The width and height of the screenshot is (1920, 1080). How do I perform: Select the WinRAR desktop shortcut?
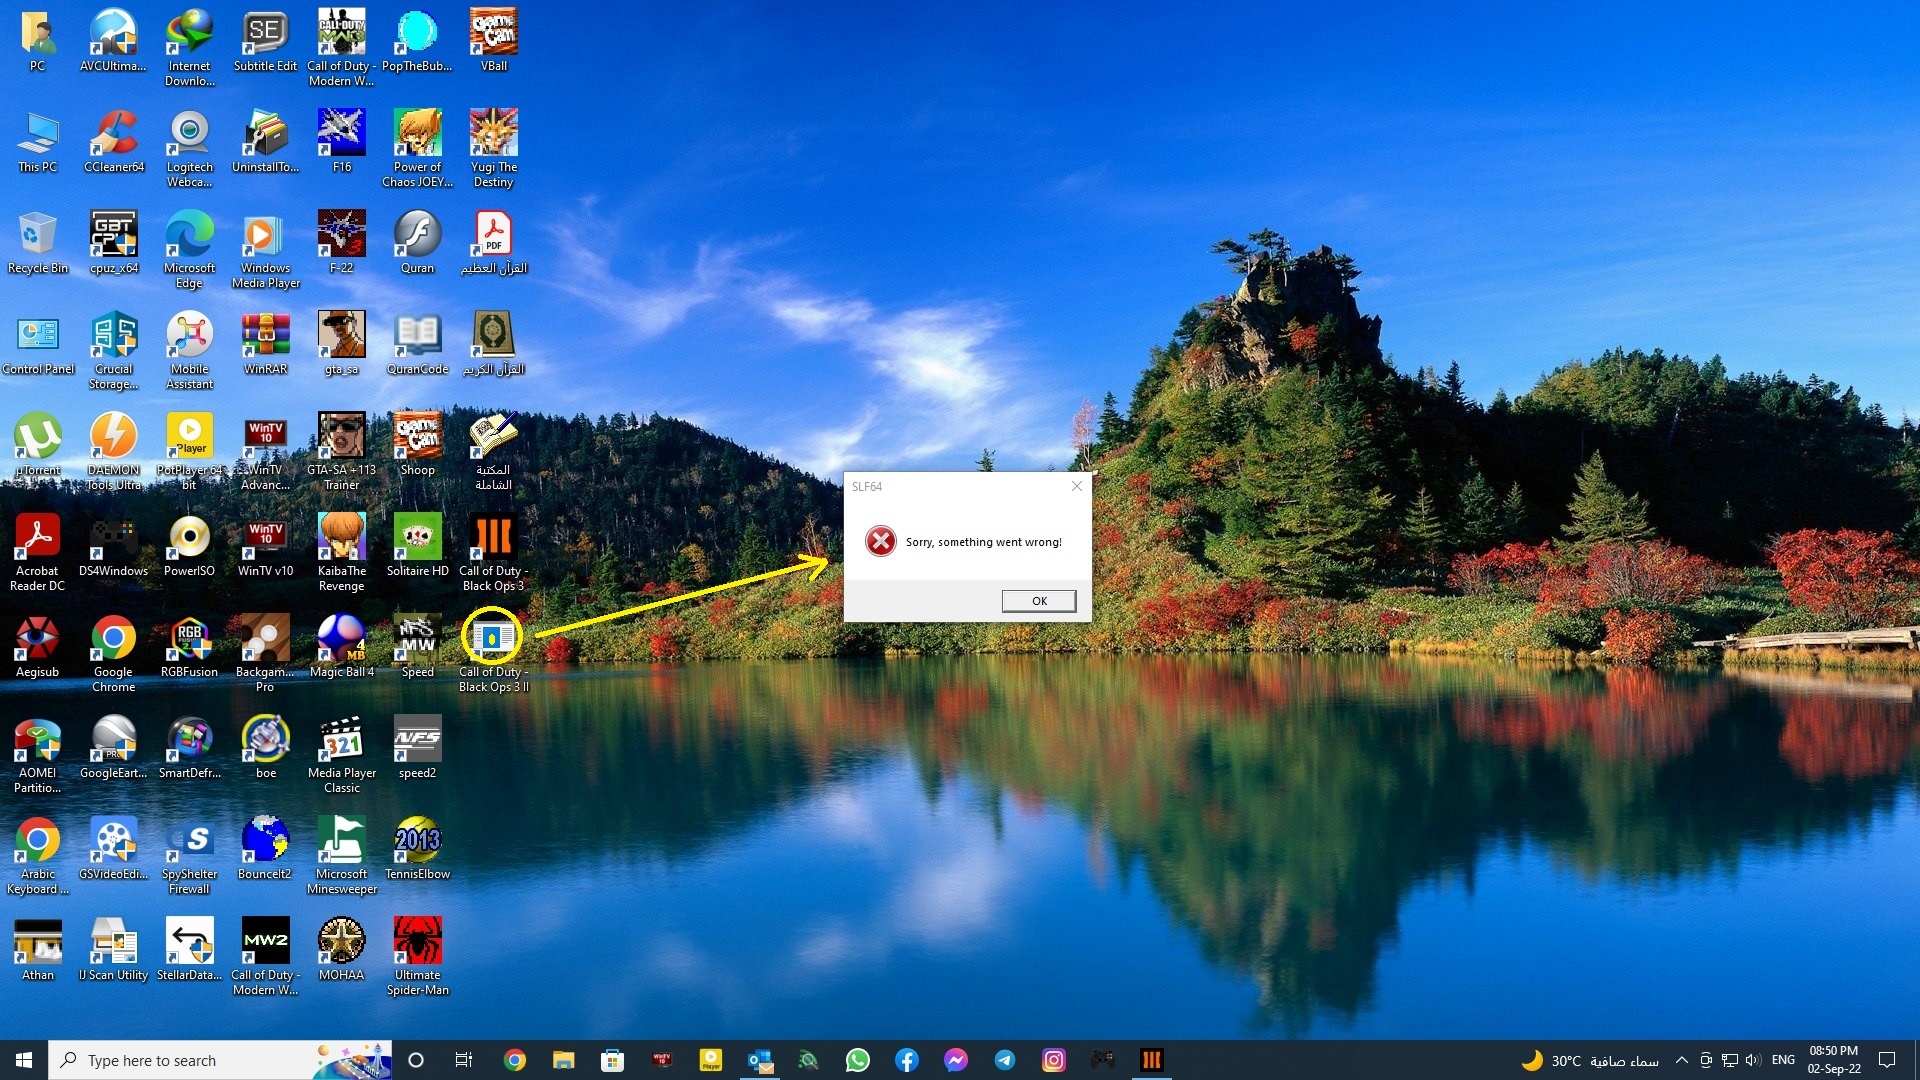(265, 344)
